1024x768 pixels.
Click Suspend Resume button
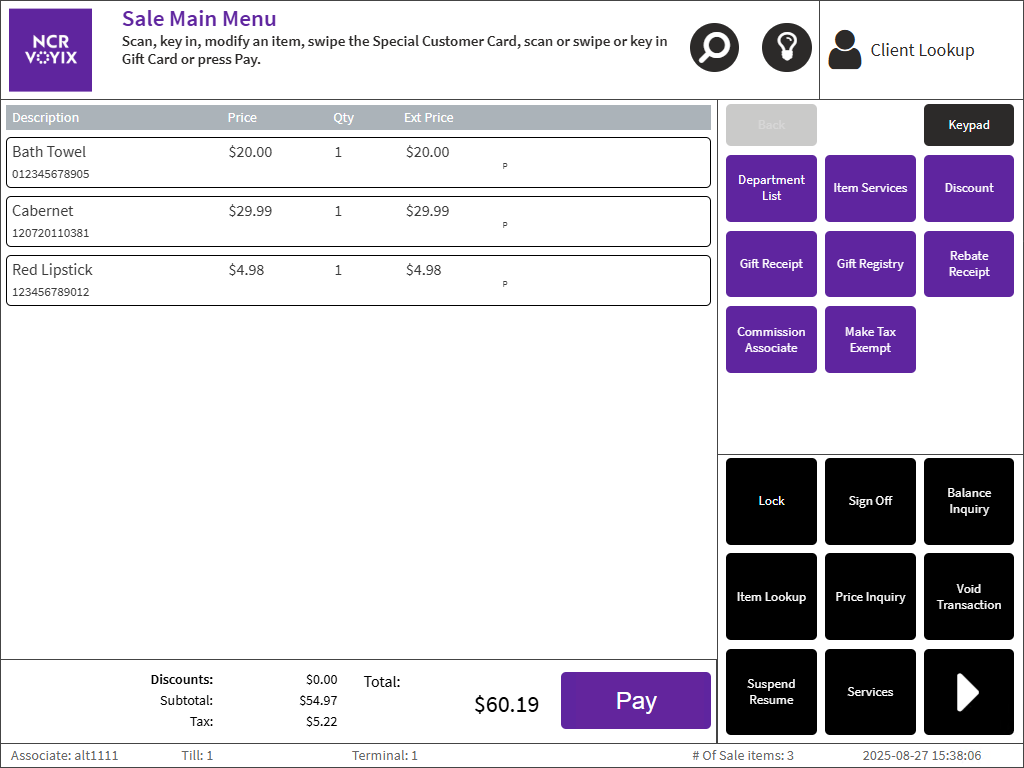pos(771,692)
